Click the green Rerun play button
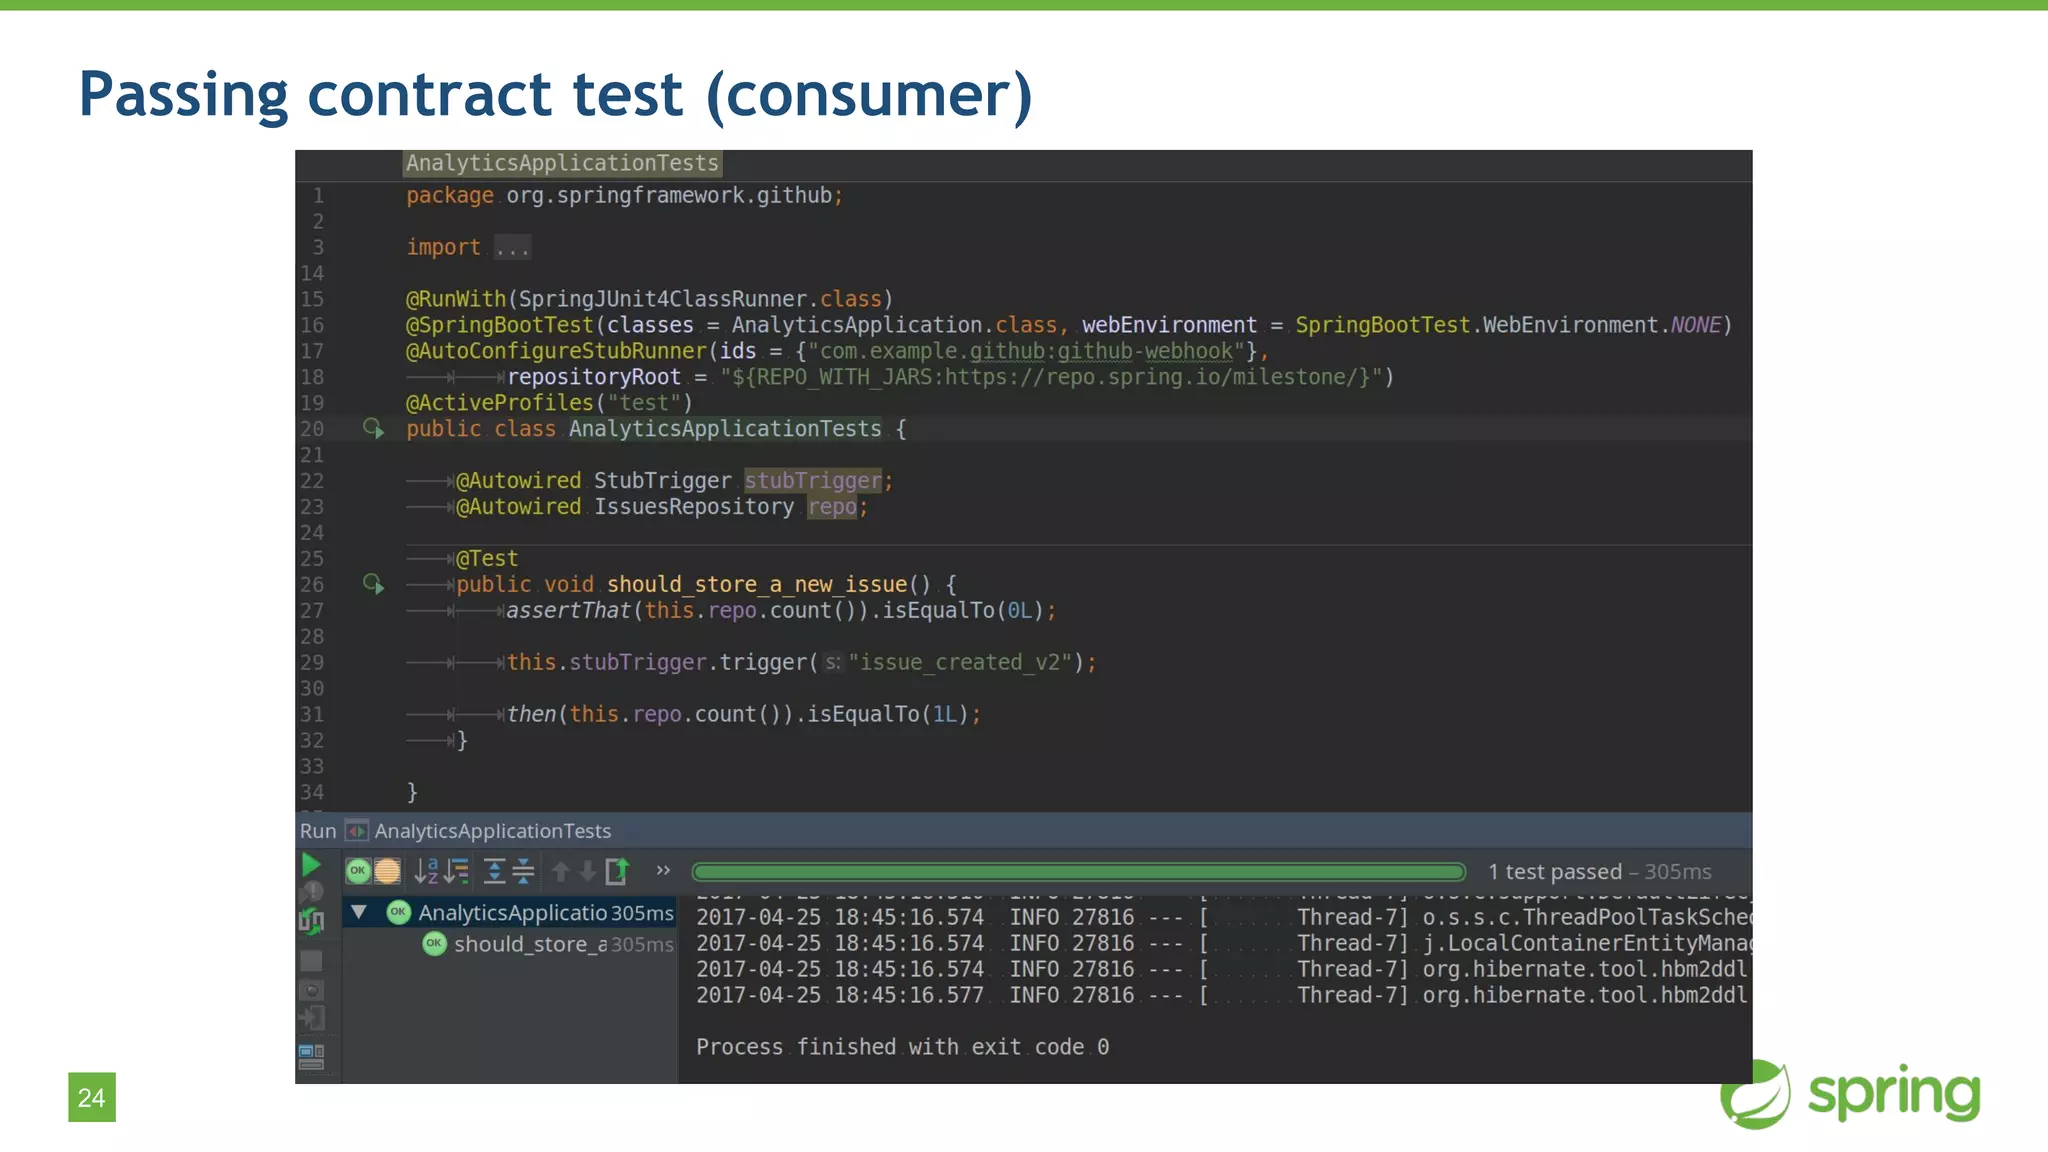The height and width of the screenshot is (1152, 2048). click(x=311, y=866)
